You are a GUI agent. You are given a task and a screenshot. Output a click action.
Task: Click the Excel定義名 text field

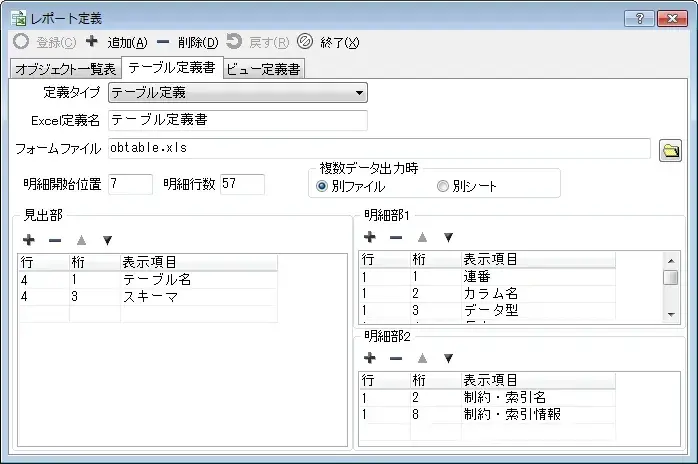coord(237,121)
